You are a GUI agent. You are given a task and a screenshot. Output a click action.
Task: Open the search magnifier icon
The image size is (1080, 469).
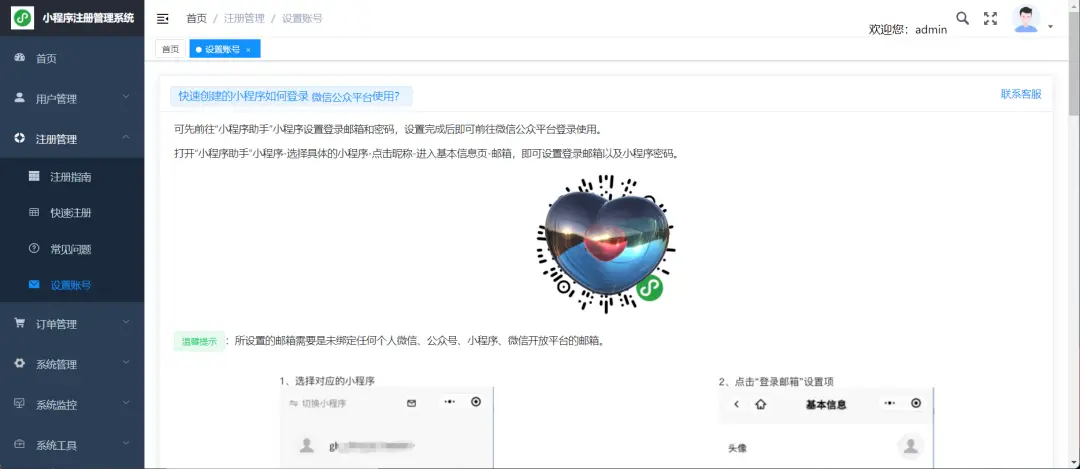pos(963,19)
